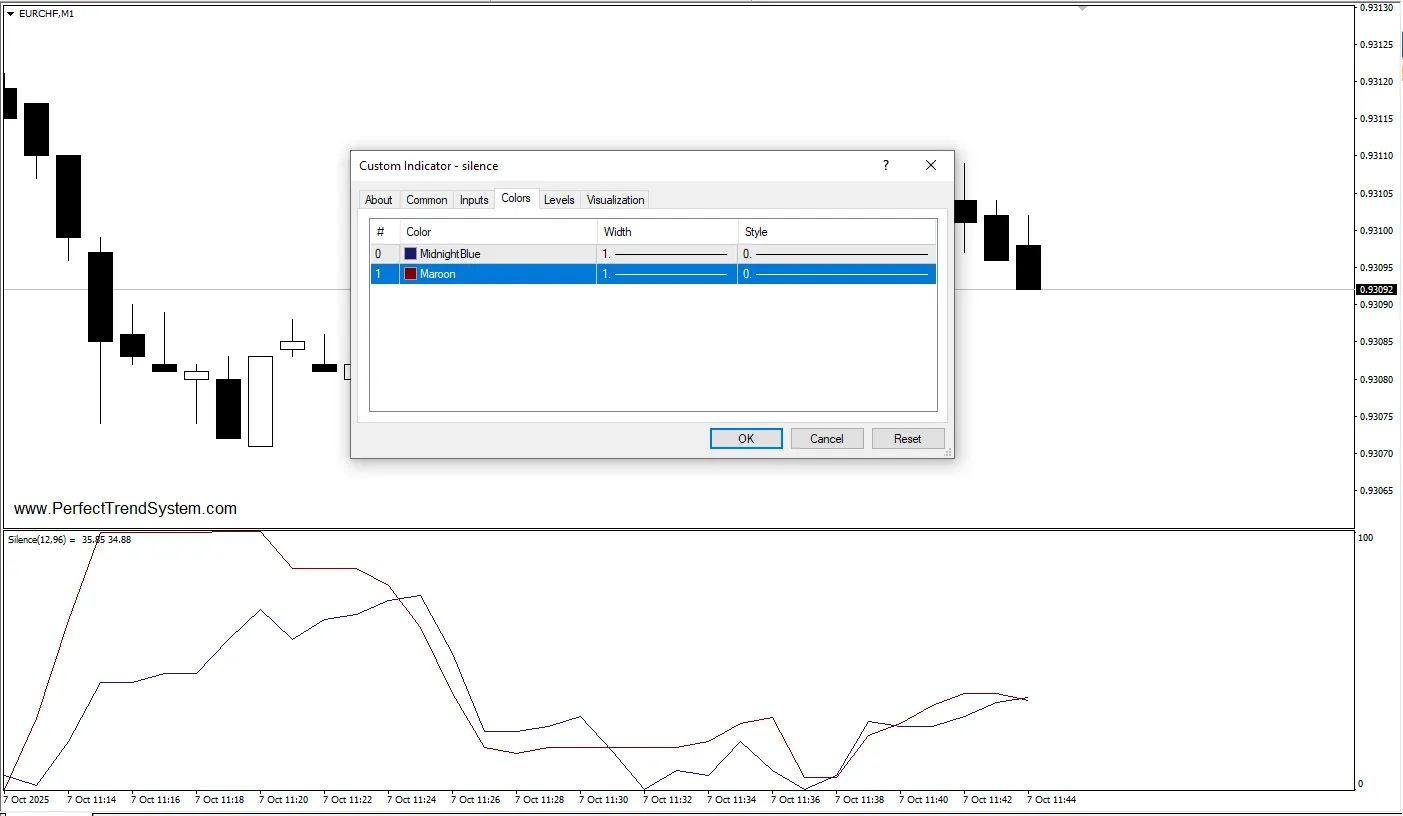The image size is (1403, 816).
Task: Pick the MidnightBlue color swatch
Action: pos(411,254)
